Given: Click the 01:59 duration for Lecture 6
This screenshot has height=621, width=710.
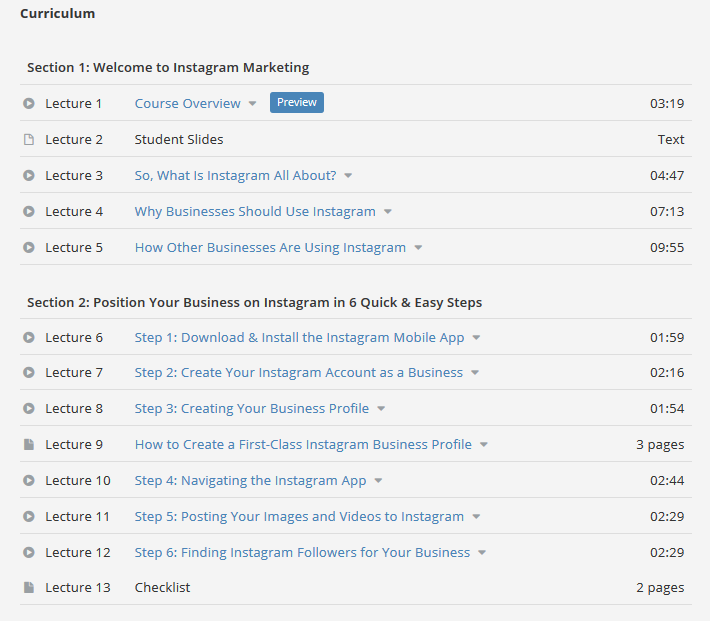Looking at the screenshot, I should click(x=667, y=337).
